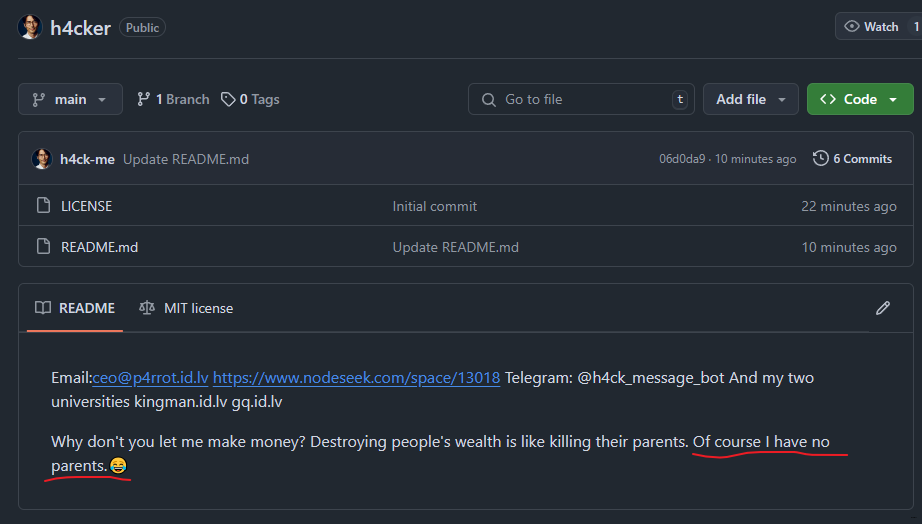Watch this repository
The image size is (922, 524).
(x=872, y=27)
